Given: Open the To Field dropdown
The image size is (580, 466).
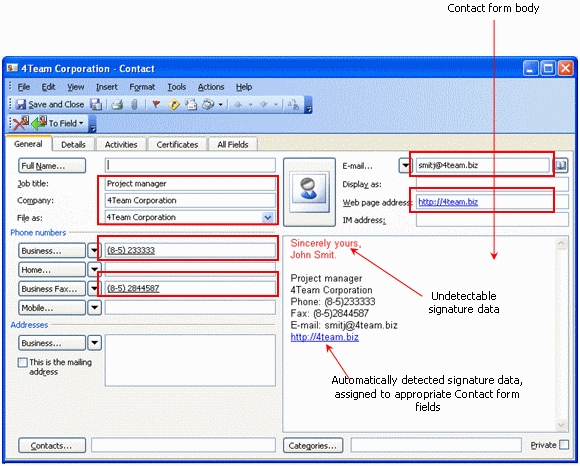Looking at the screenshot, I should tap(66, 123).
